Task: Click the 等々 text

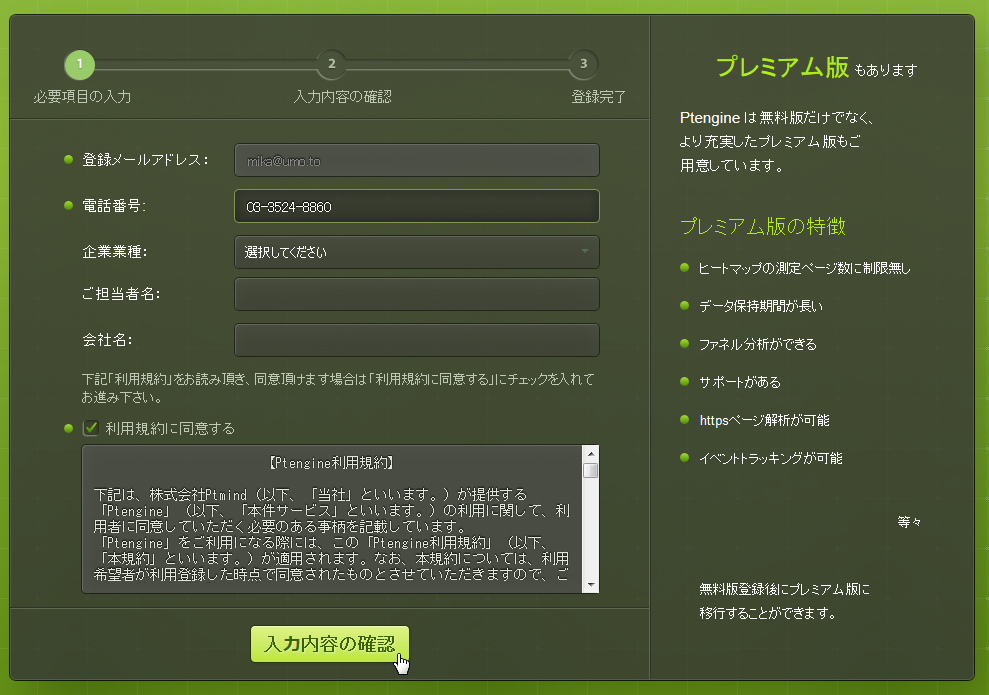Action: (x=910, y=522)
